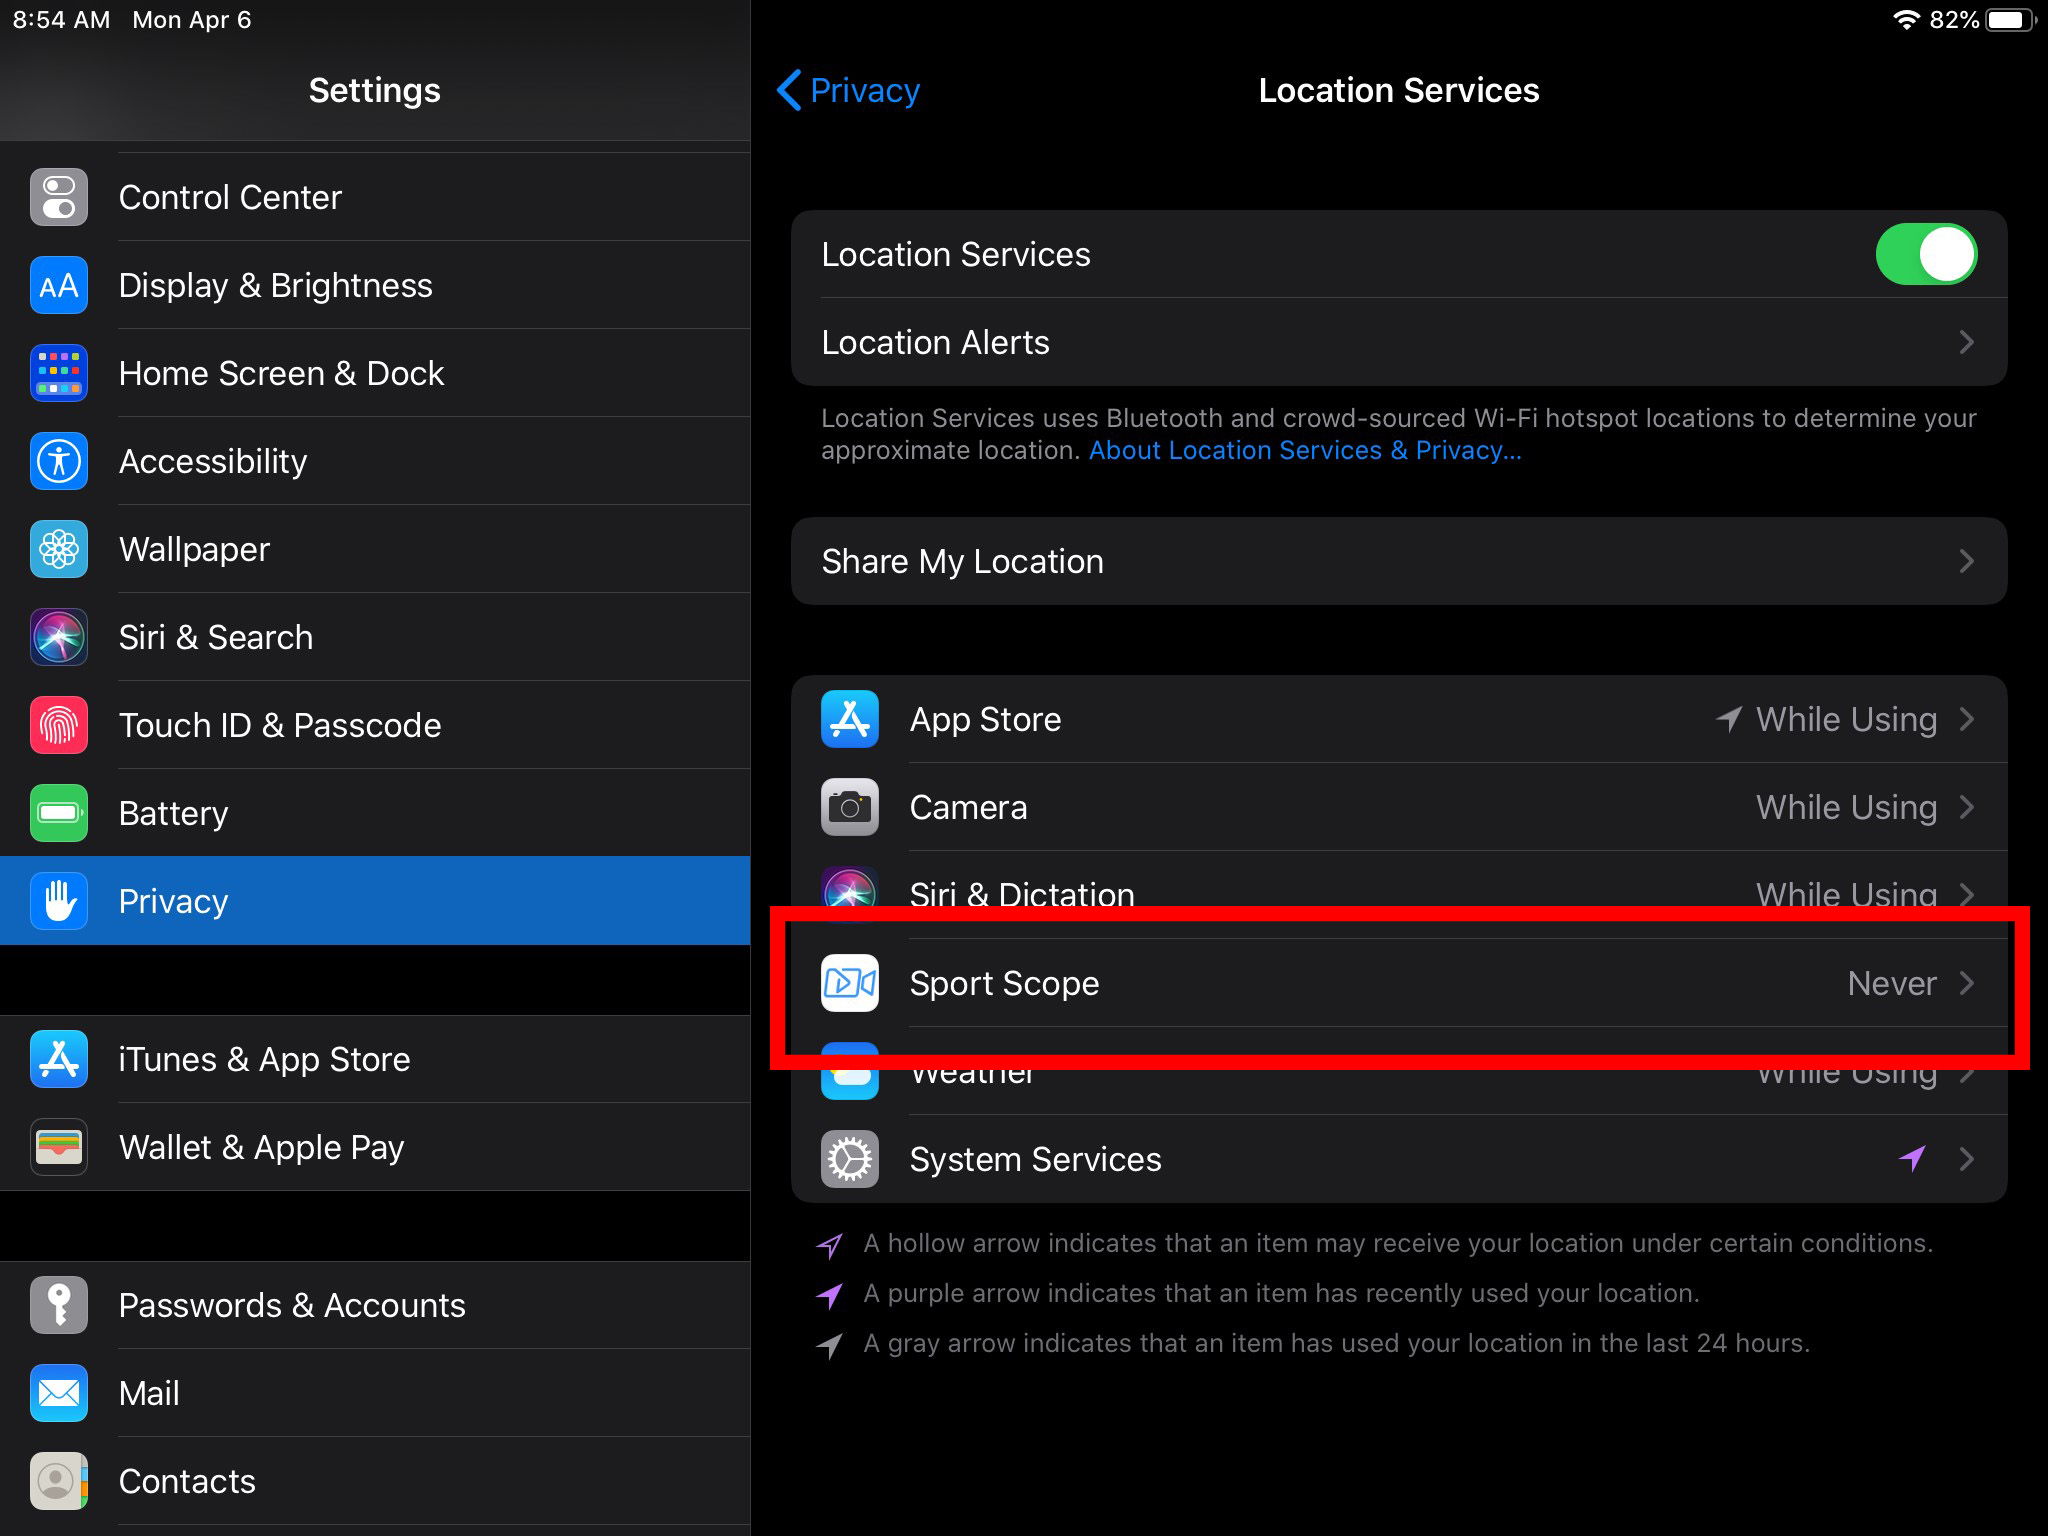2048x1536 pixels.
Task: Tap the App Store icon in location list
Action: point(850,719)
